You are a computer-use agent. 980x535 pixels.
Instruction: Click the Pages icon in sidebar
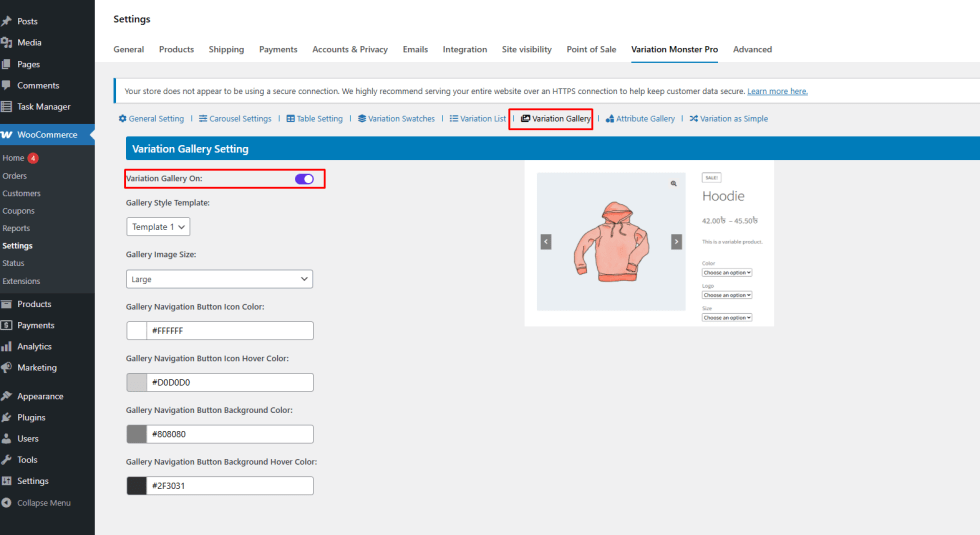click(x=6, y=64)
